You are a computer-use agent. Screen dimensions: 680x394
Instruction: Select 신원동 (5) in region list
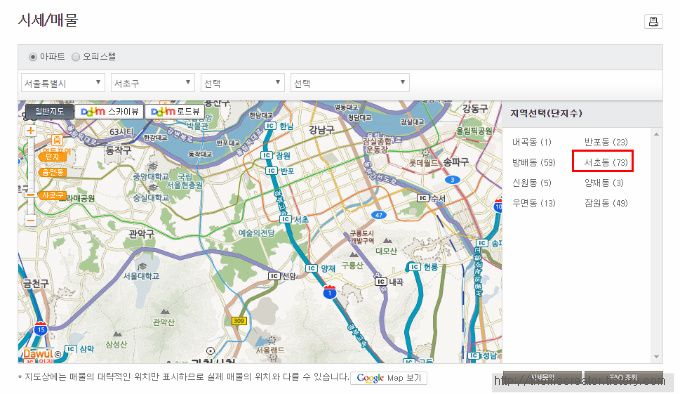click(x=532, y=183)
